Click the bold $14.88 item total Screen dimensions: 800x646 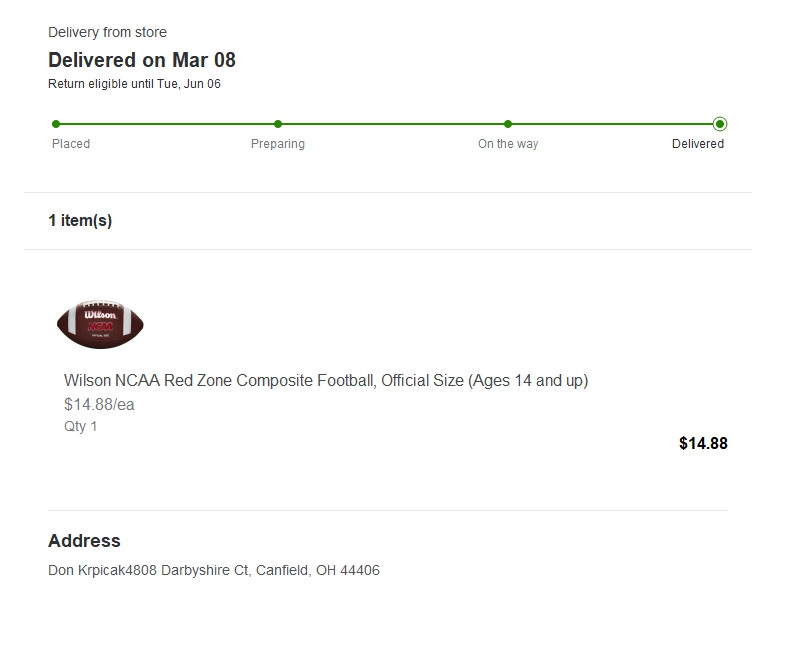click(703, 443)
